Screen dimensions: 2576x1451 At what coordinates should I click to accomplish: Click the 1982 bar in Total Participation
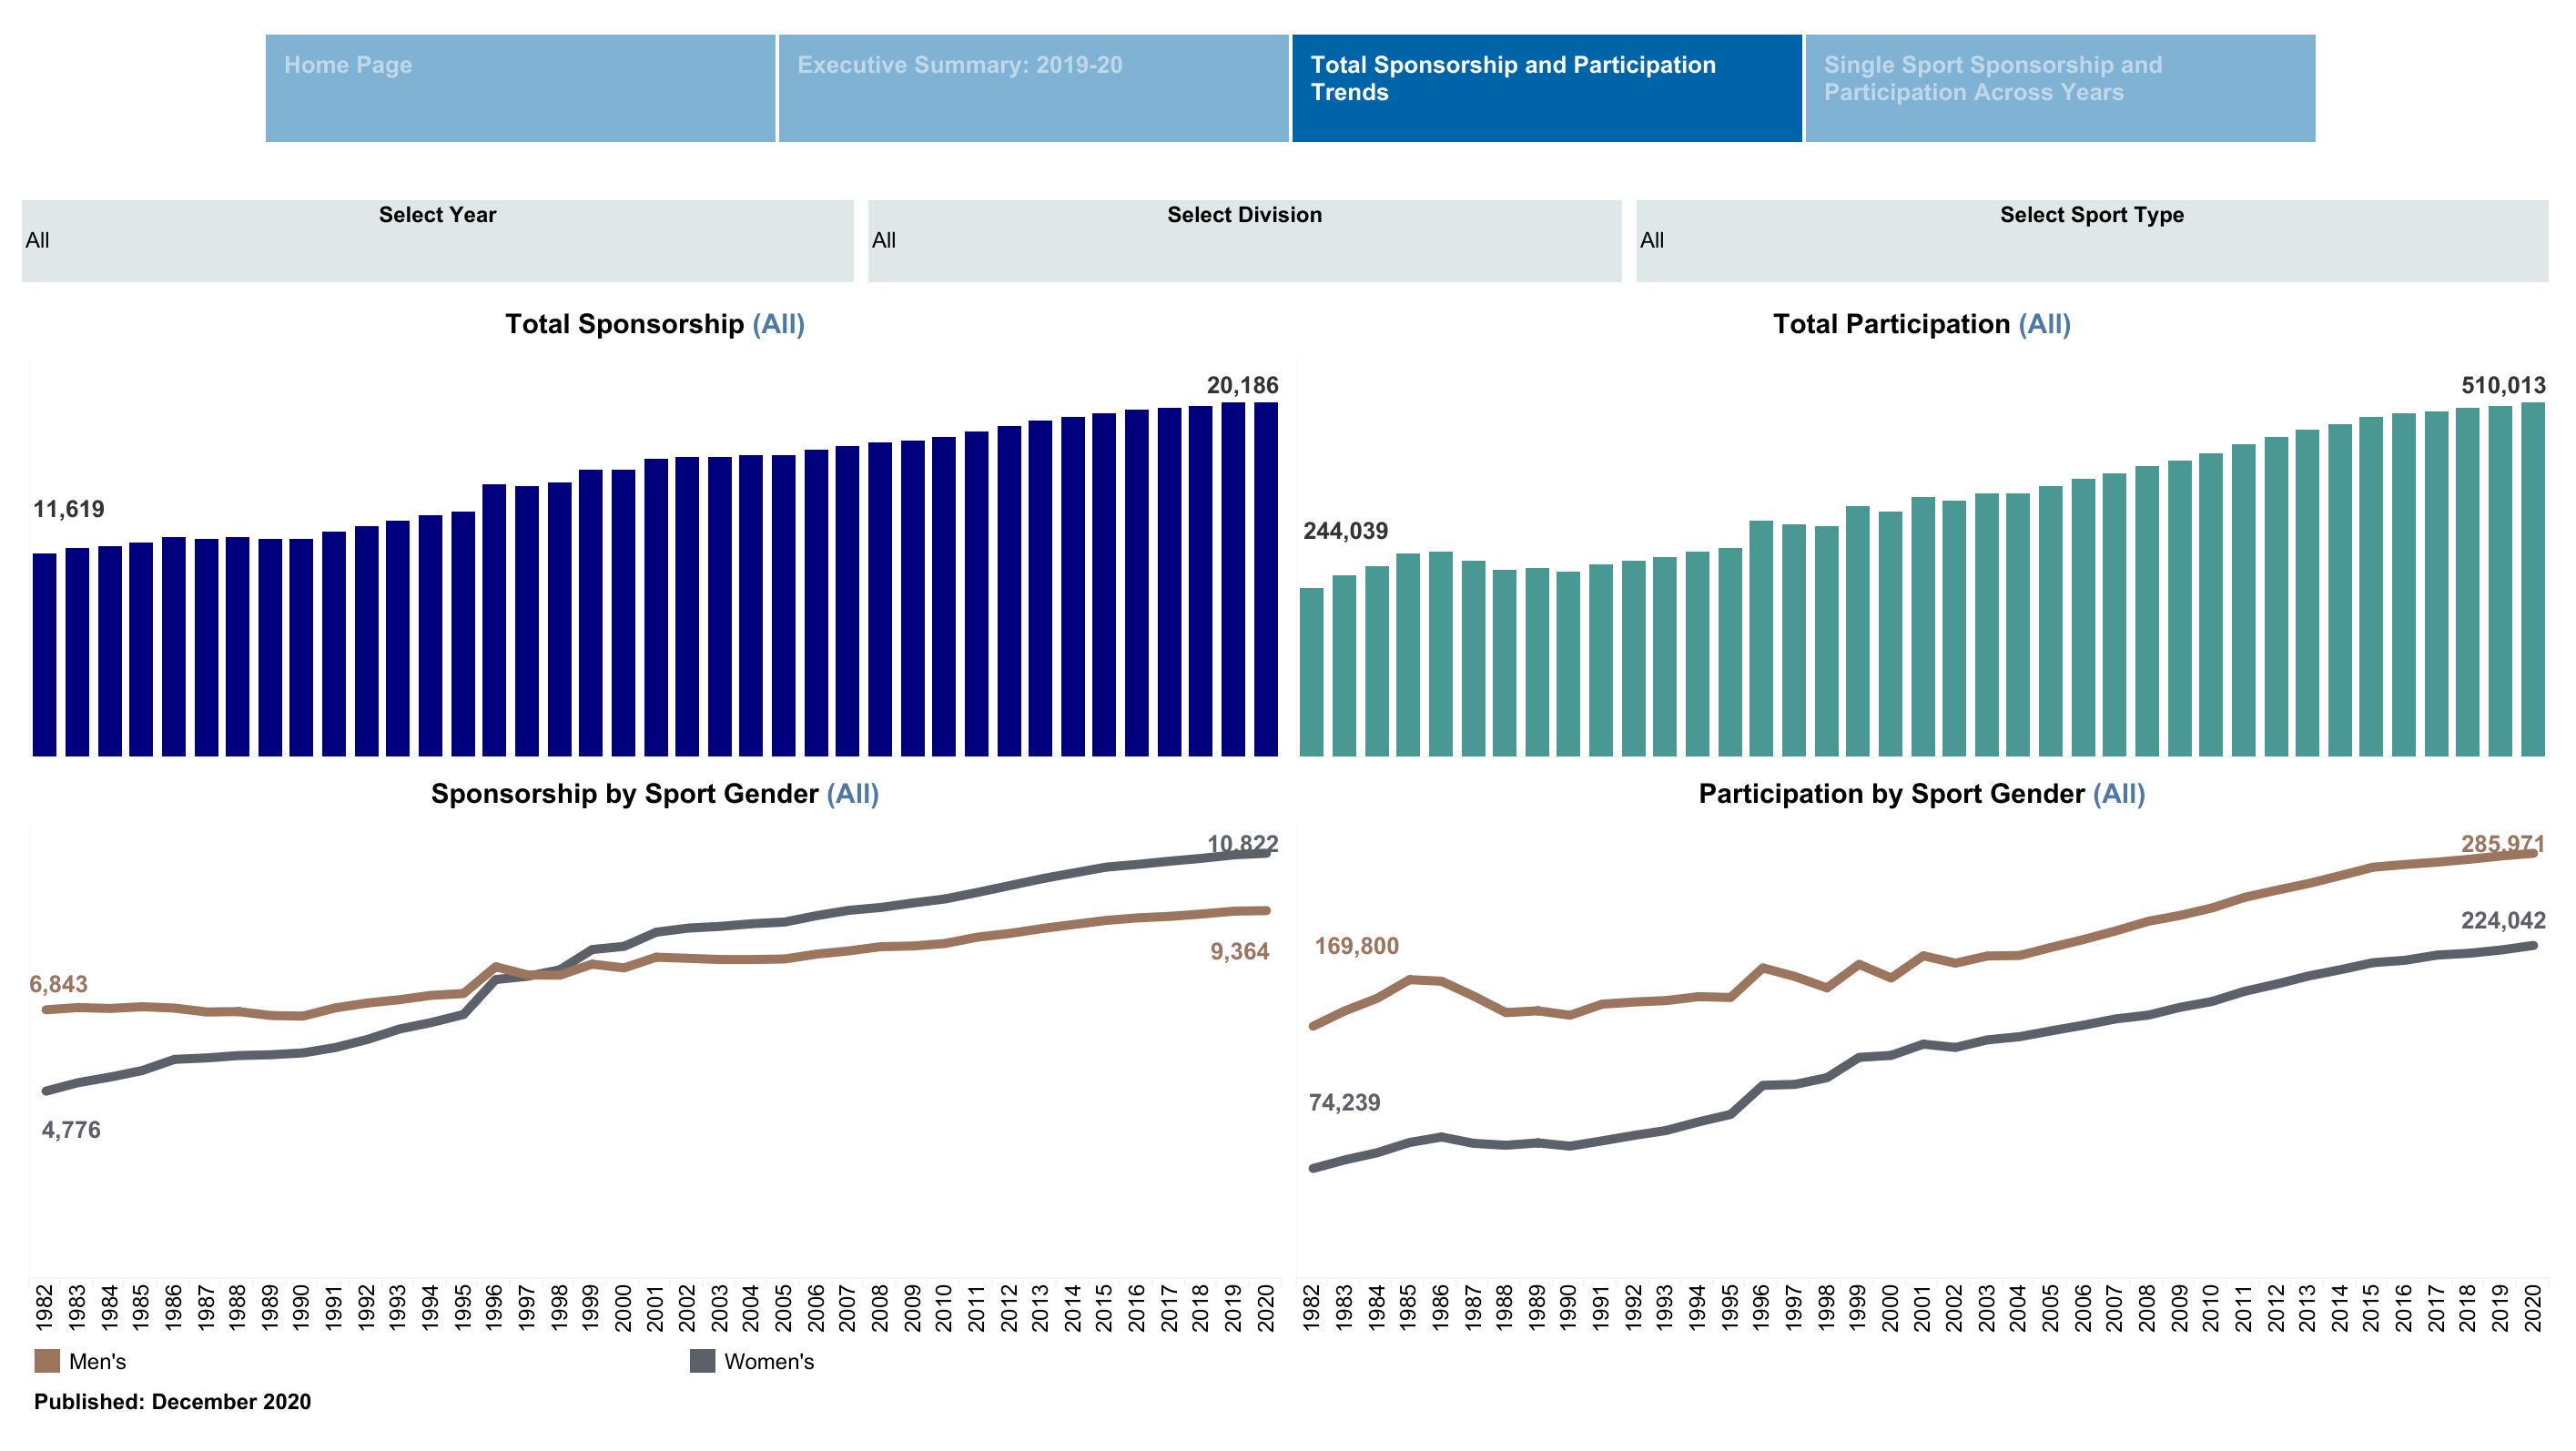point(1311,672)
